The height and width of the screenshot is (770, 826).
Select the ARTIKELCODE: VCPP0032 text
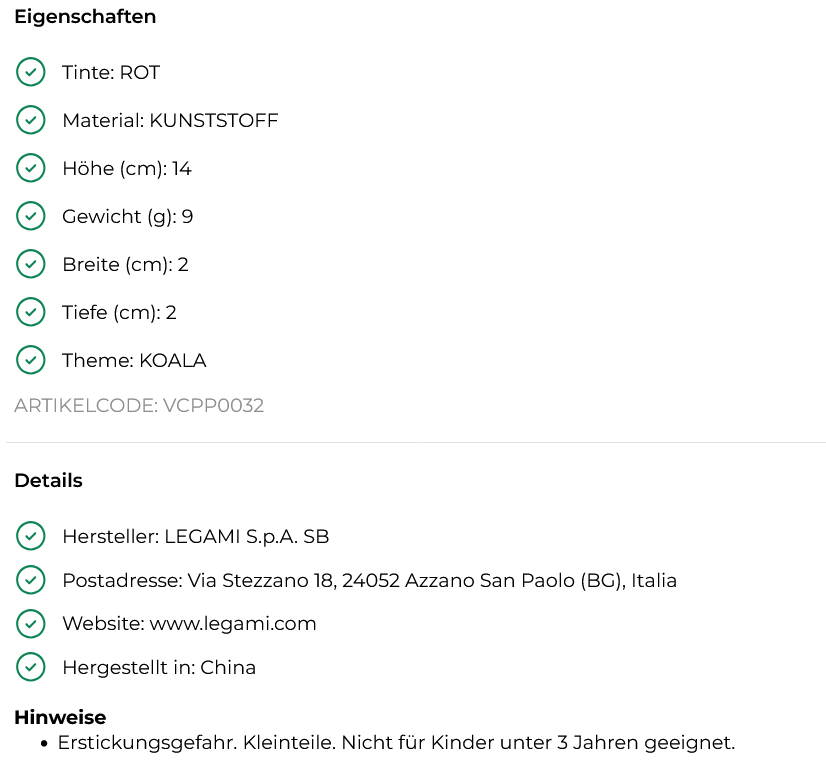pyautogui.click(x=139, y=406)
